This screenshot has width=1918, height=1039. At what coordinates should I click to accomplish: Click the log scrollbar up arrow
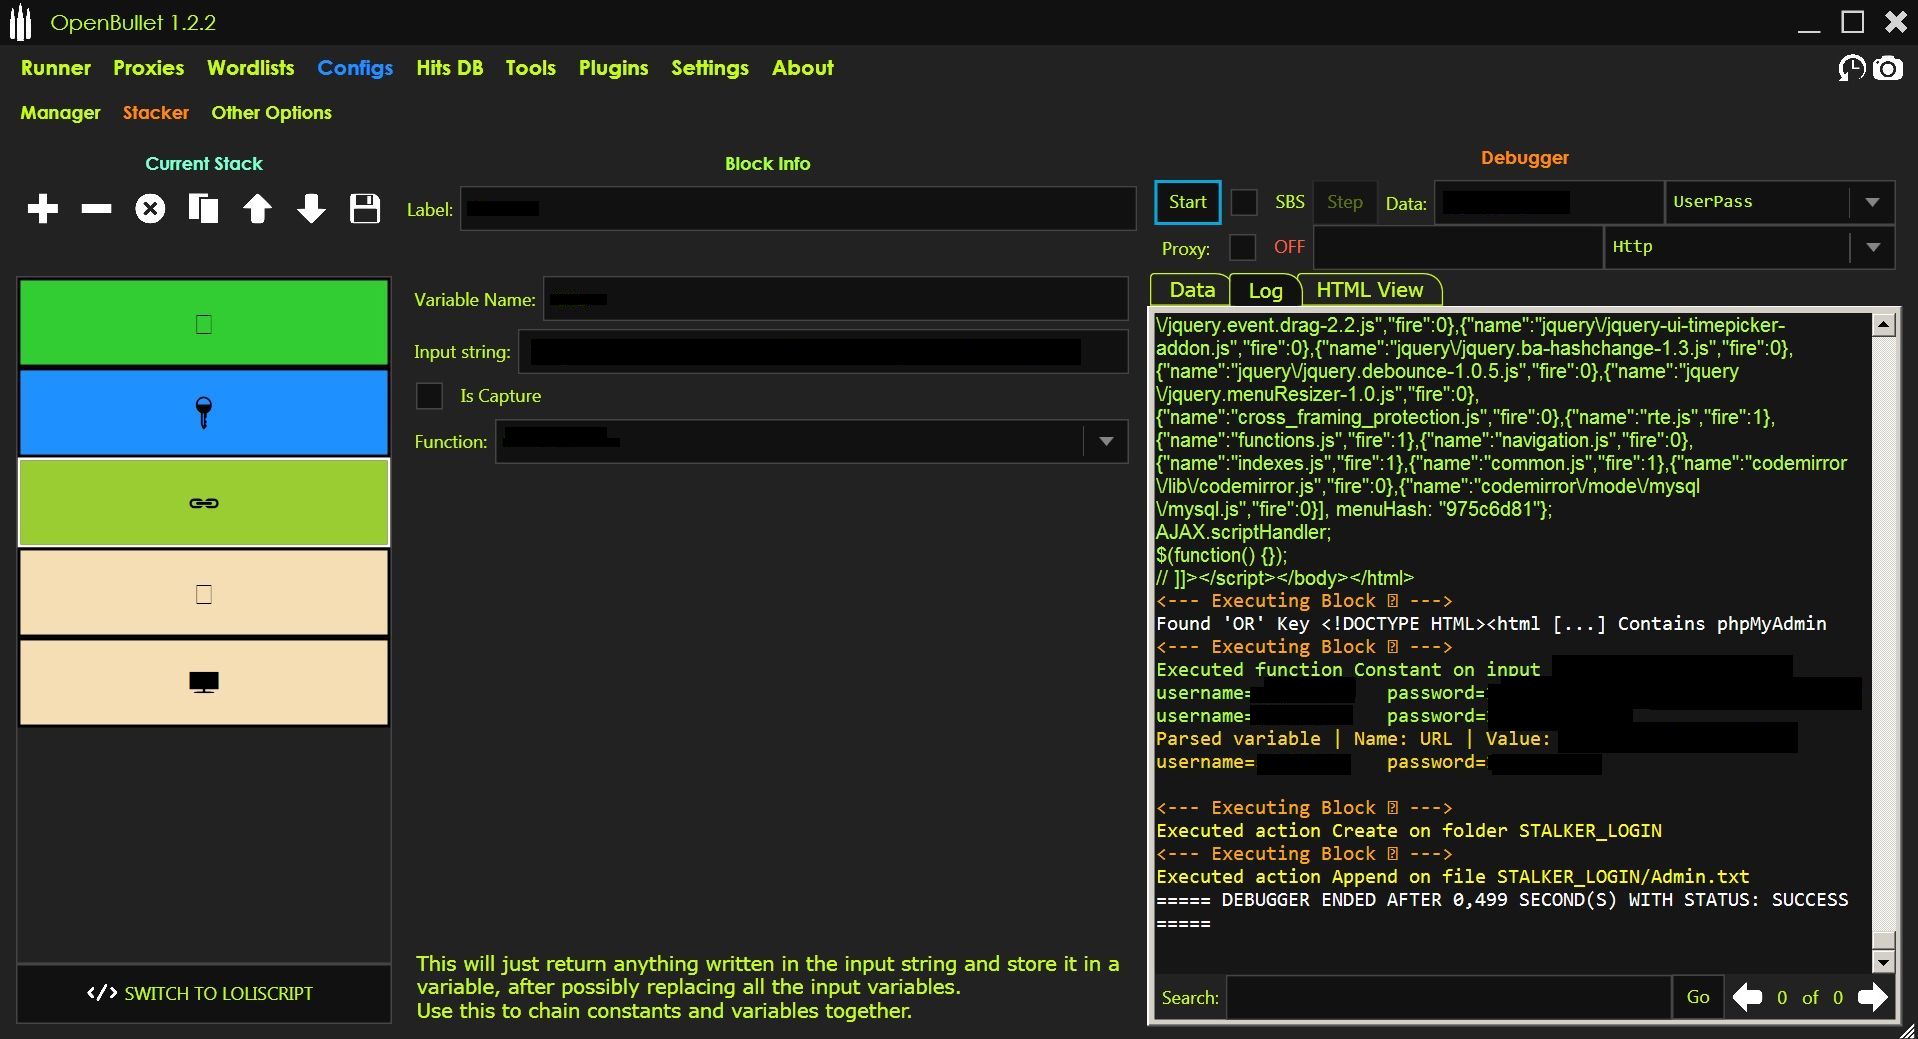[x=1883, y=325]
